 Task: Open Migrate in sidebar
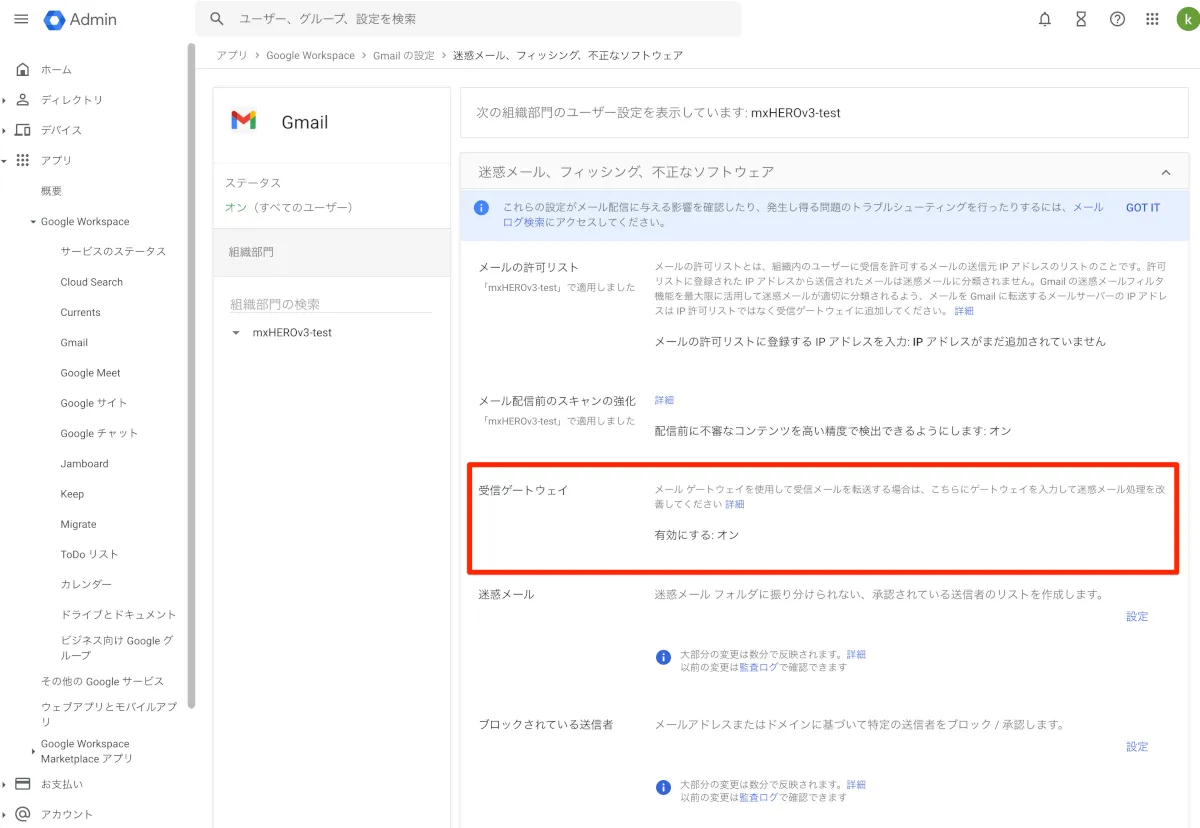(78, 524)
